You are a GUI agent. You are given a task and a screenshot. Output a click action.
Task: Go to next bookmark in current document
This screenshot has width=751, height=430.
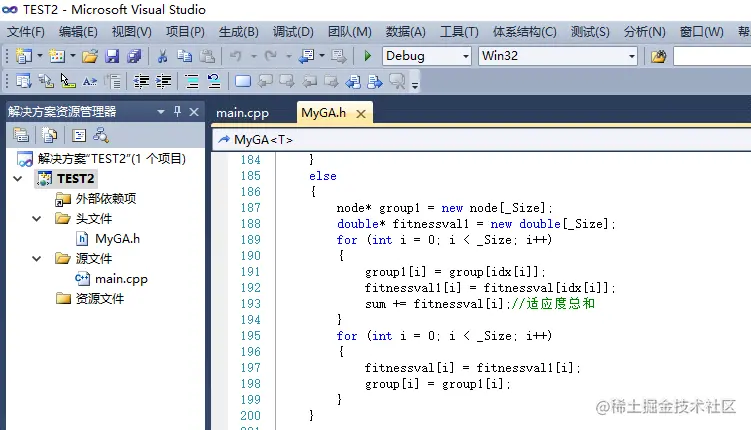point(375,81)
